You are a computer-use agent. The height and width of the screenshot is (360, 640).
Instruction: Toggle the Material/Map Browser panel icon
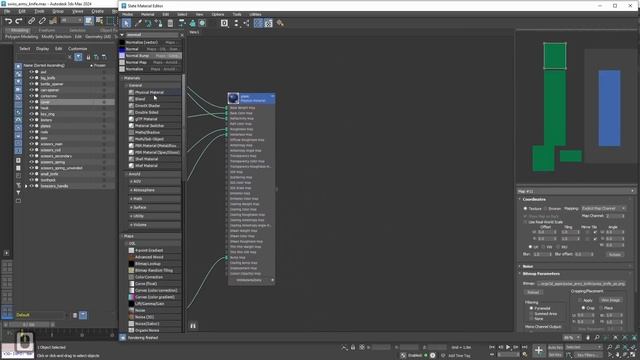(x=258, y=23)
